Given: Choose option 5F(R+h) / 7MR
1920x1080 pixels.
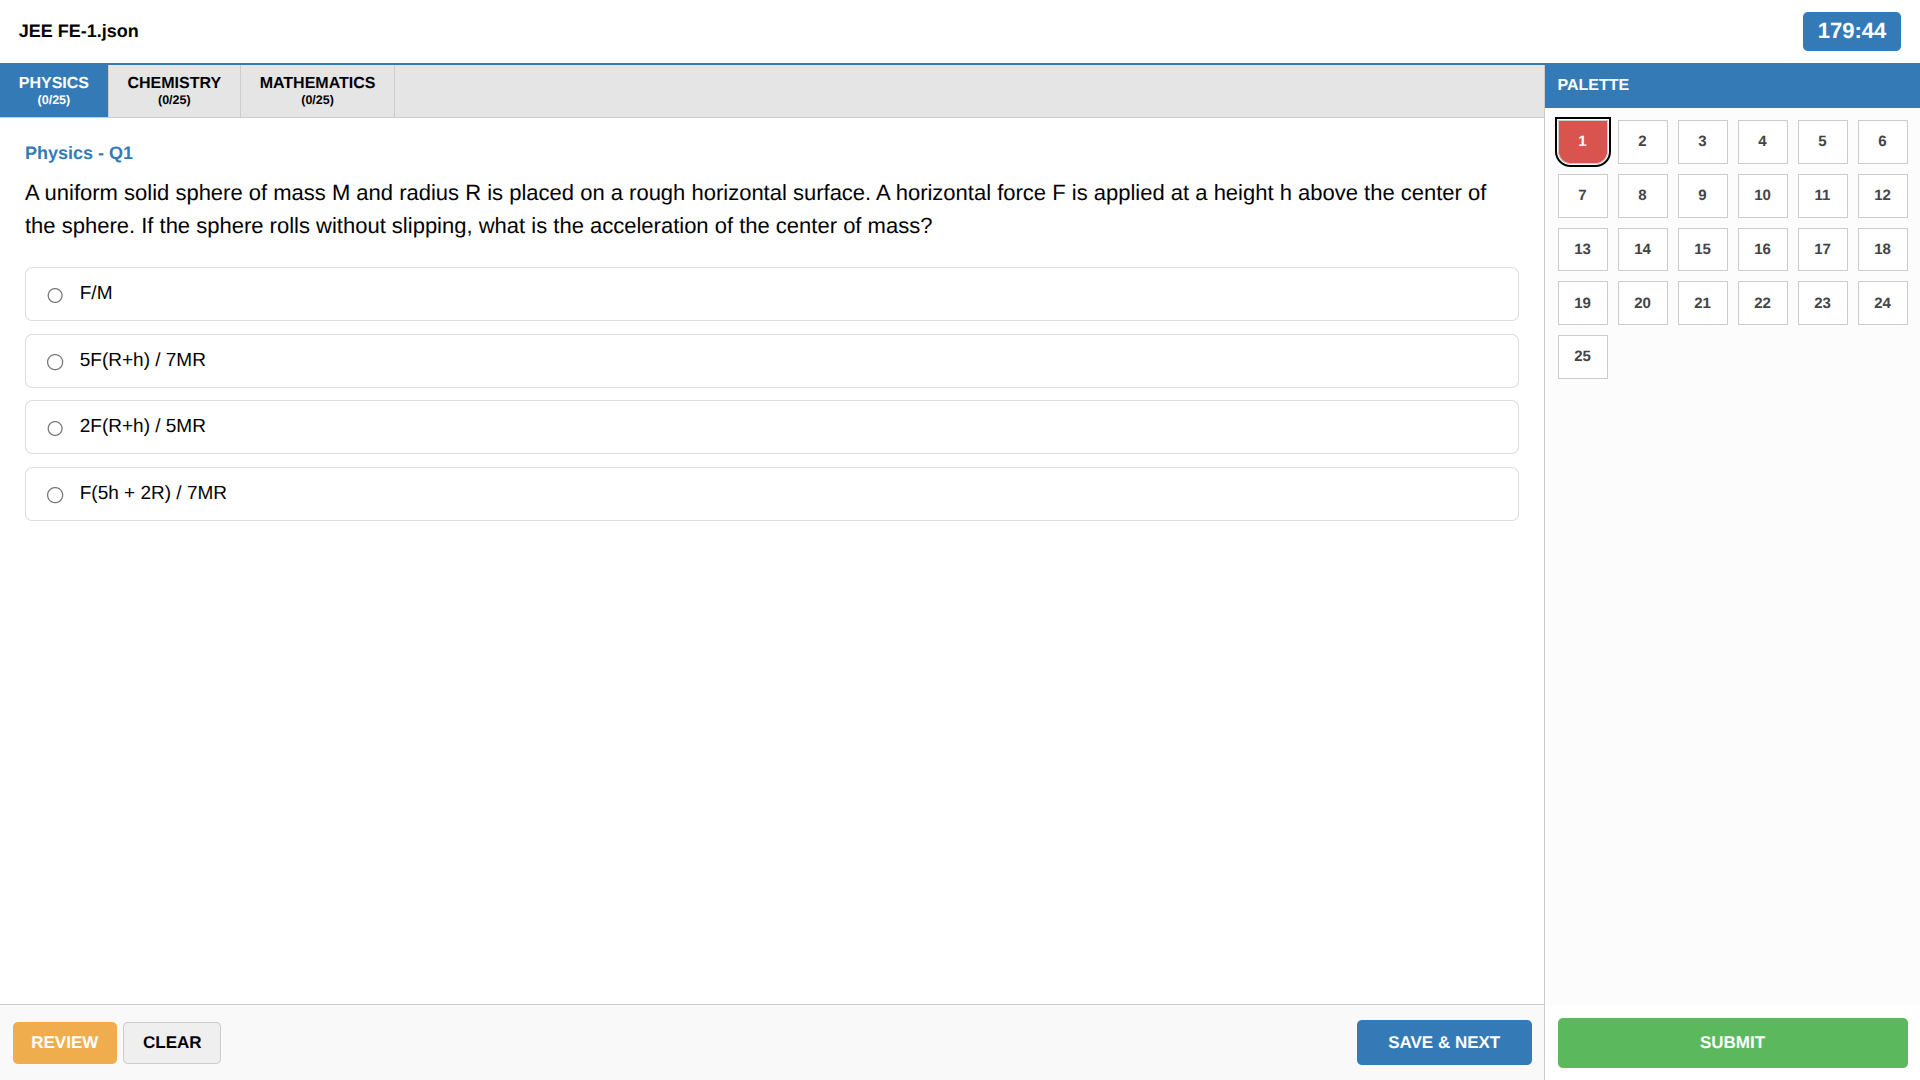Looking at the screenshot, I should pyautogui.click(x=55, y=362).
